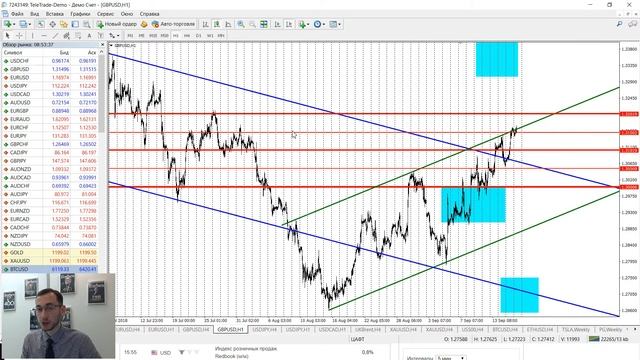Screen dimensions: 640x360
Task: Enable the D1 timeframe button
Action: 198,36
